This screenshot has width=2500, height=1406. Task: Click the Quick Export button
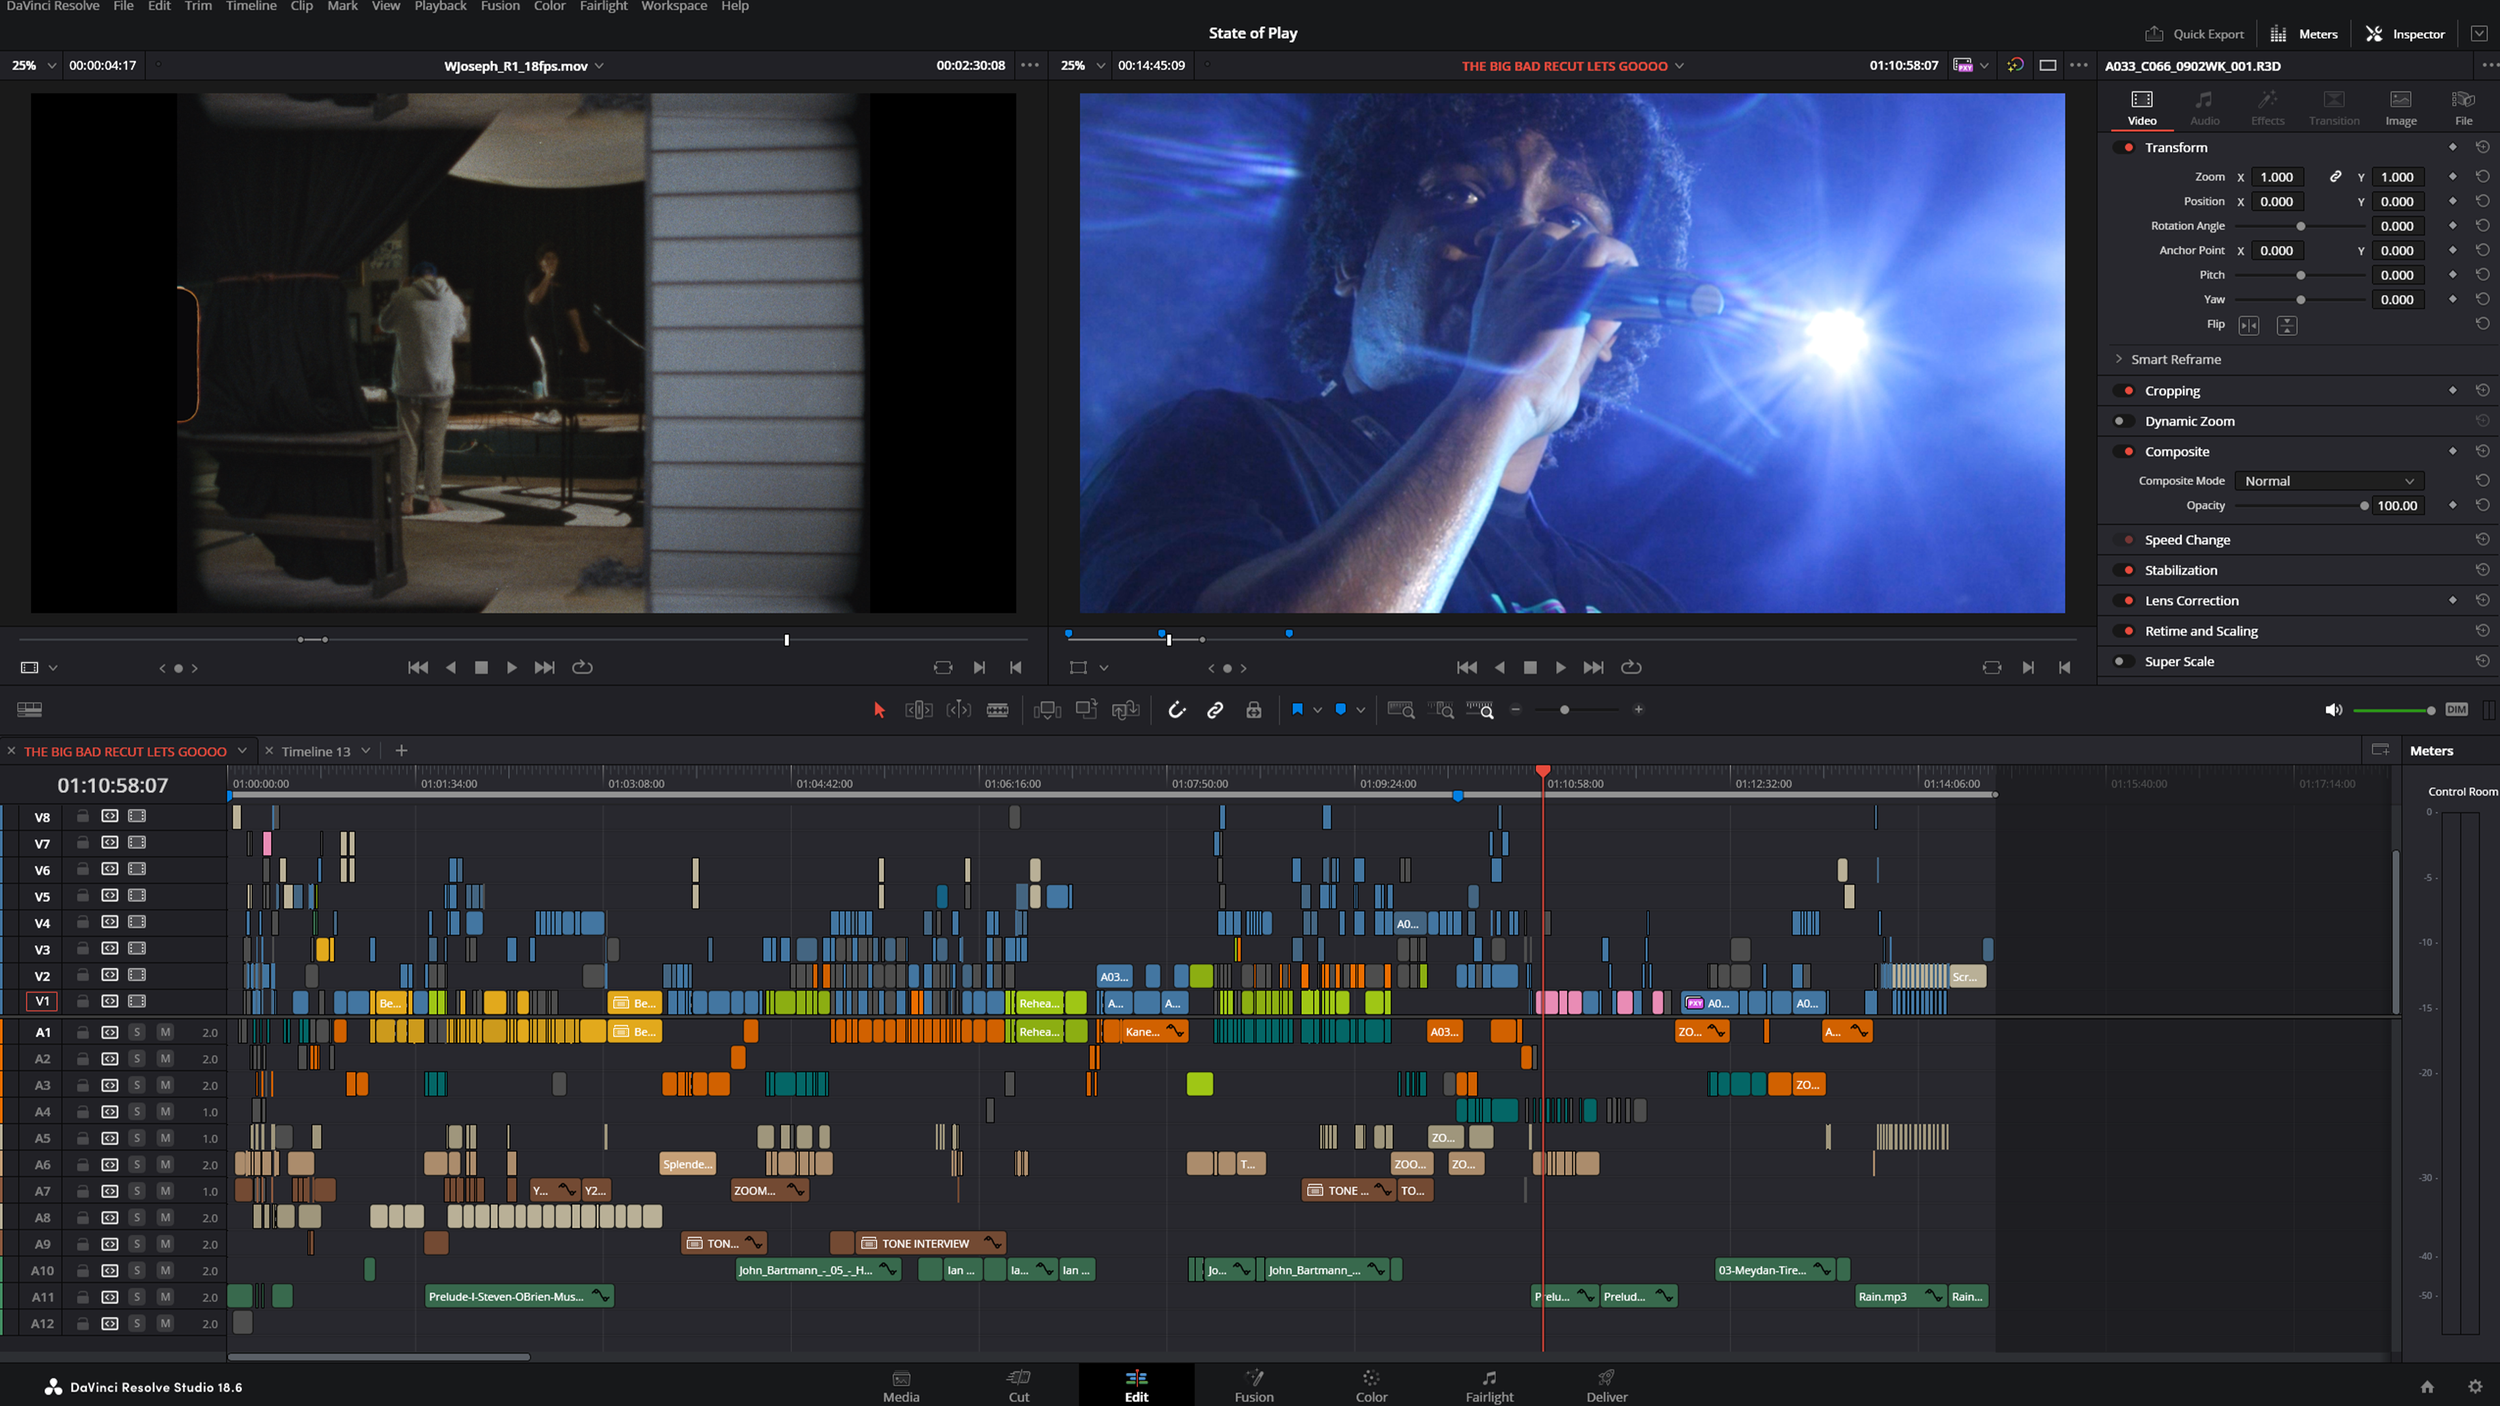pos(2194,34)
